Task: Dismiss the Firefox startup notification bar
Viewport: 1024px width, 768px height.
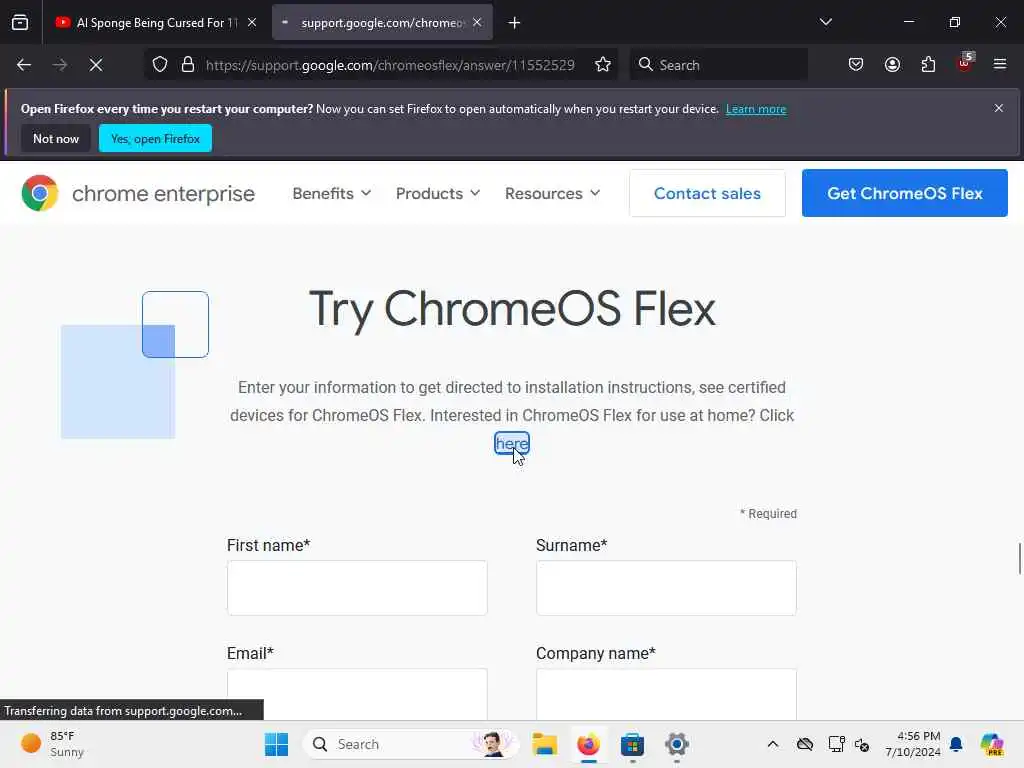Action: [x=999, y=108]
